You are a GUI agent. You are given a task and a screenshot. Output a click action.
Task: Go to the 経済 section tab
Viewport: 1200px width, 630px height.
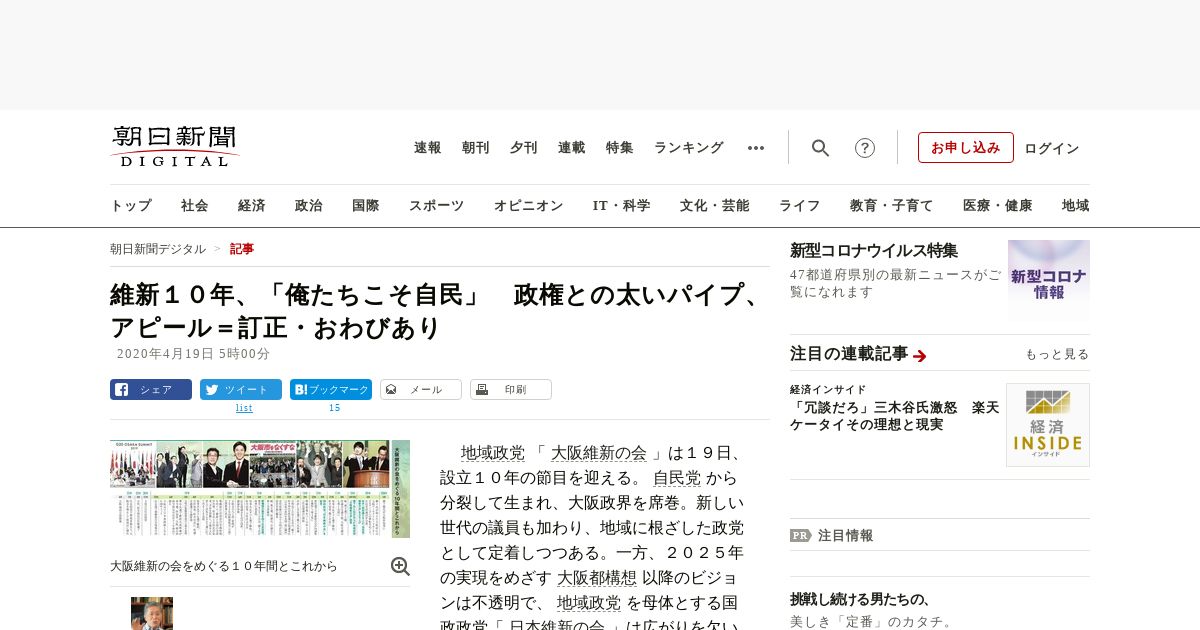(x=252, y=206)
